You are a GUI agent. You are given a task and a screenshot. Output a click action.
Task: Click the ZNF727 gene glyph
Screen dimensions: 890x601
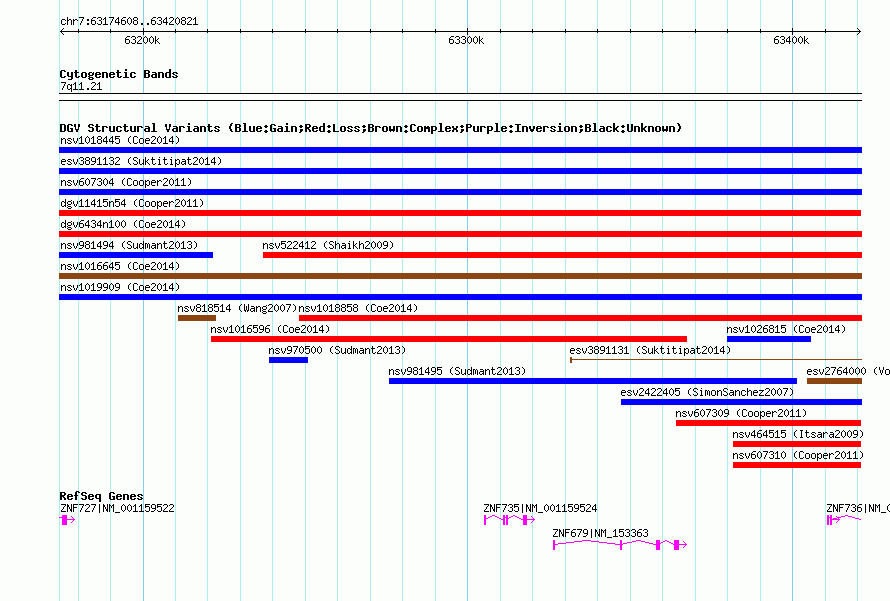(67, 519)
